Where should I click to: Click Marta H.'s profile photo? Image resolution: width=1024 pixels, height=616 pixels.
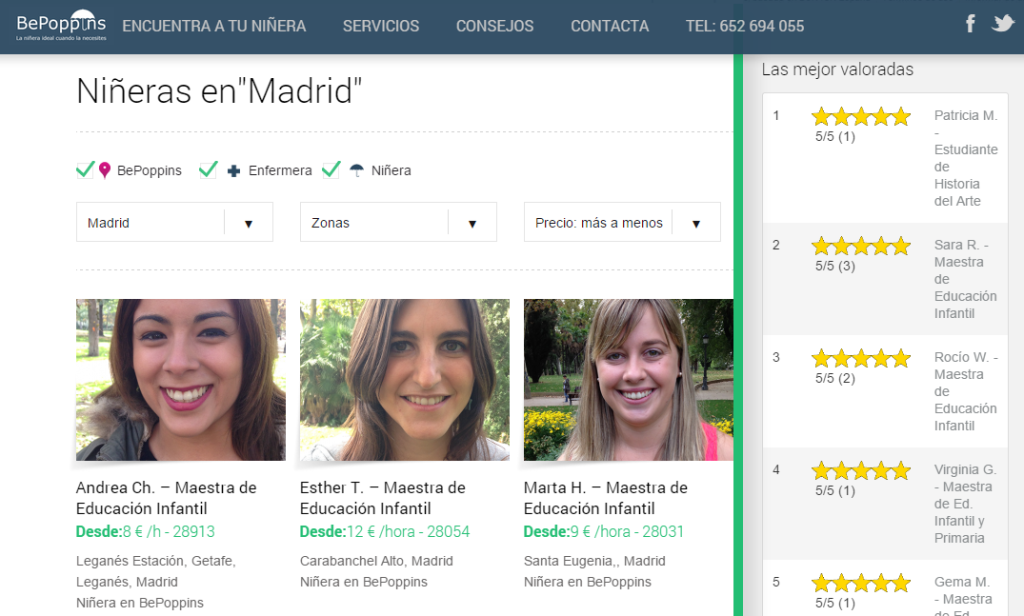(x=628, y=380)
